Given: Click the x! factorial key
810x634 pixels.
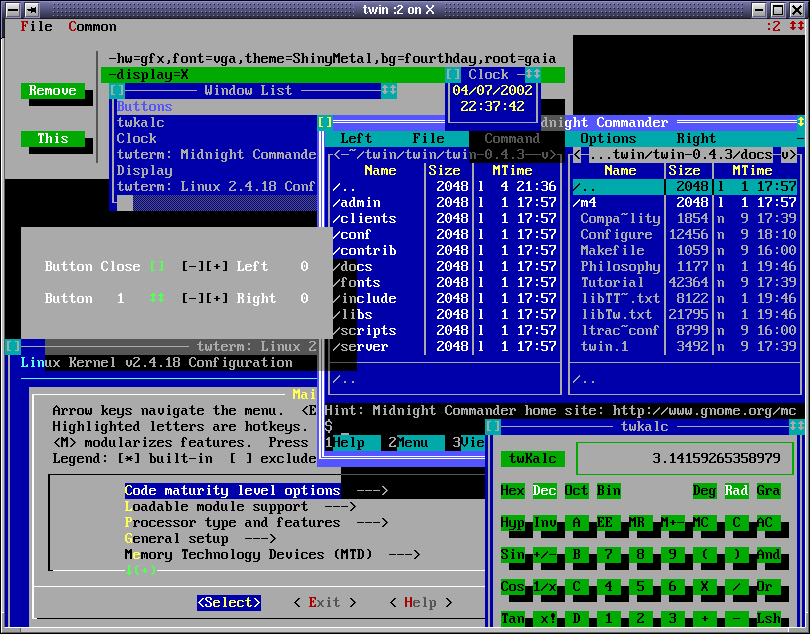Looking at the screenshot, I should coord(545,619).
